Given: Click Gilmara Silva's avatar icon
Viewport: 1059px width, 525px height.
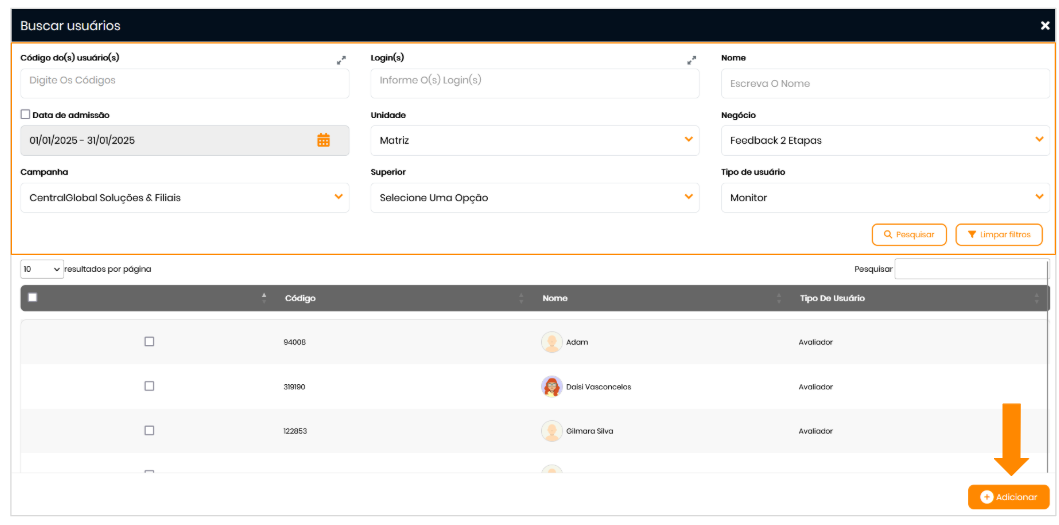Looking at the screenshot, I should [x=551, y=431].
